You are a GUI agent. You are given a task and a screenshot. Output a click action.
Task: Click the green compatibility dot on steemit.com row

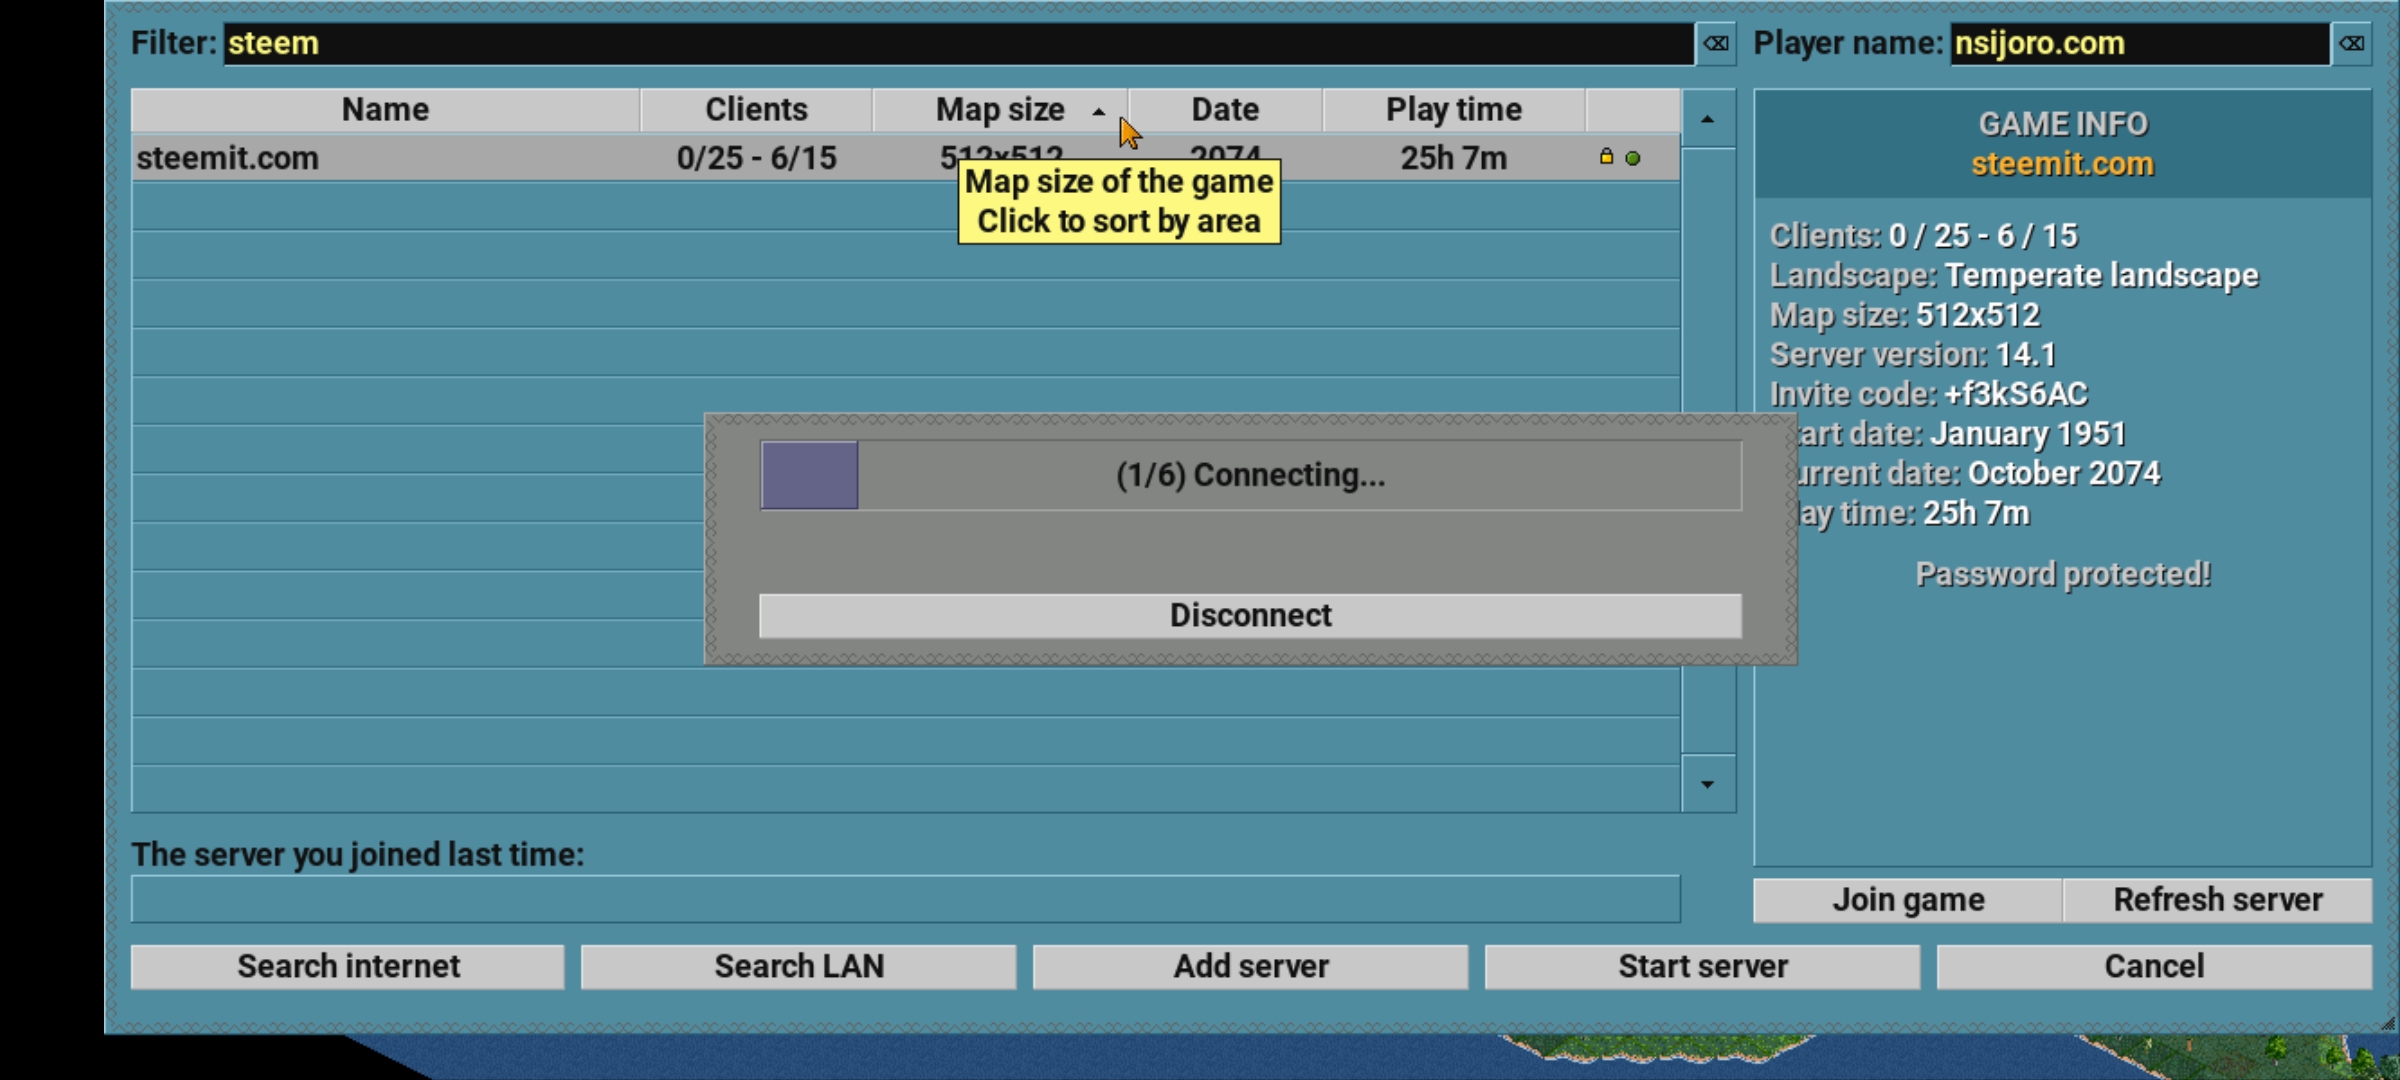point(1633,158)
